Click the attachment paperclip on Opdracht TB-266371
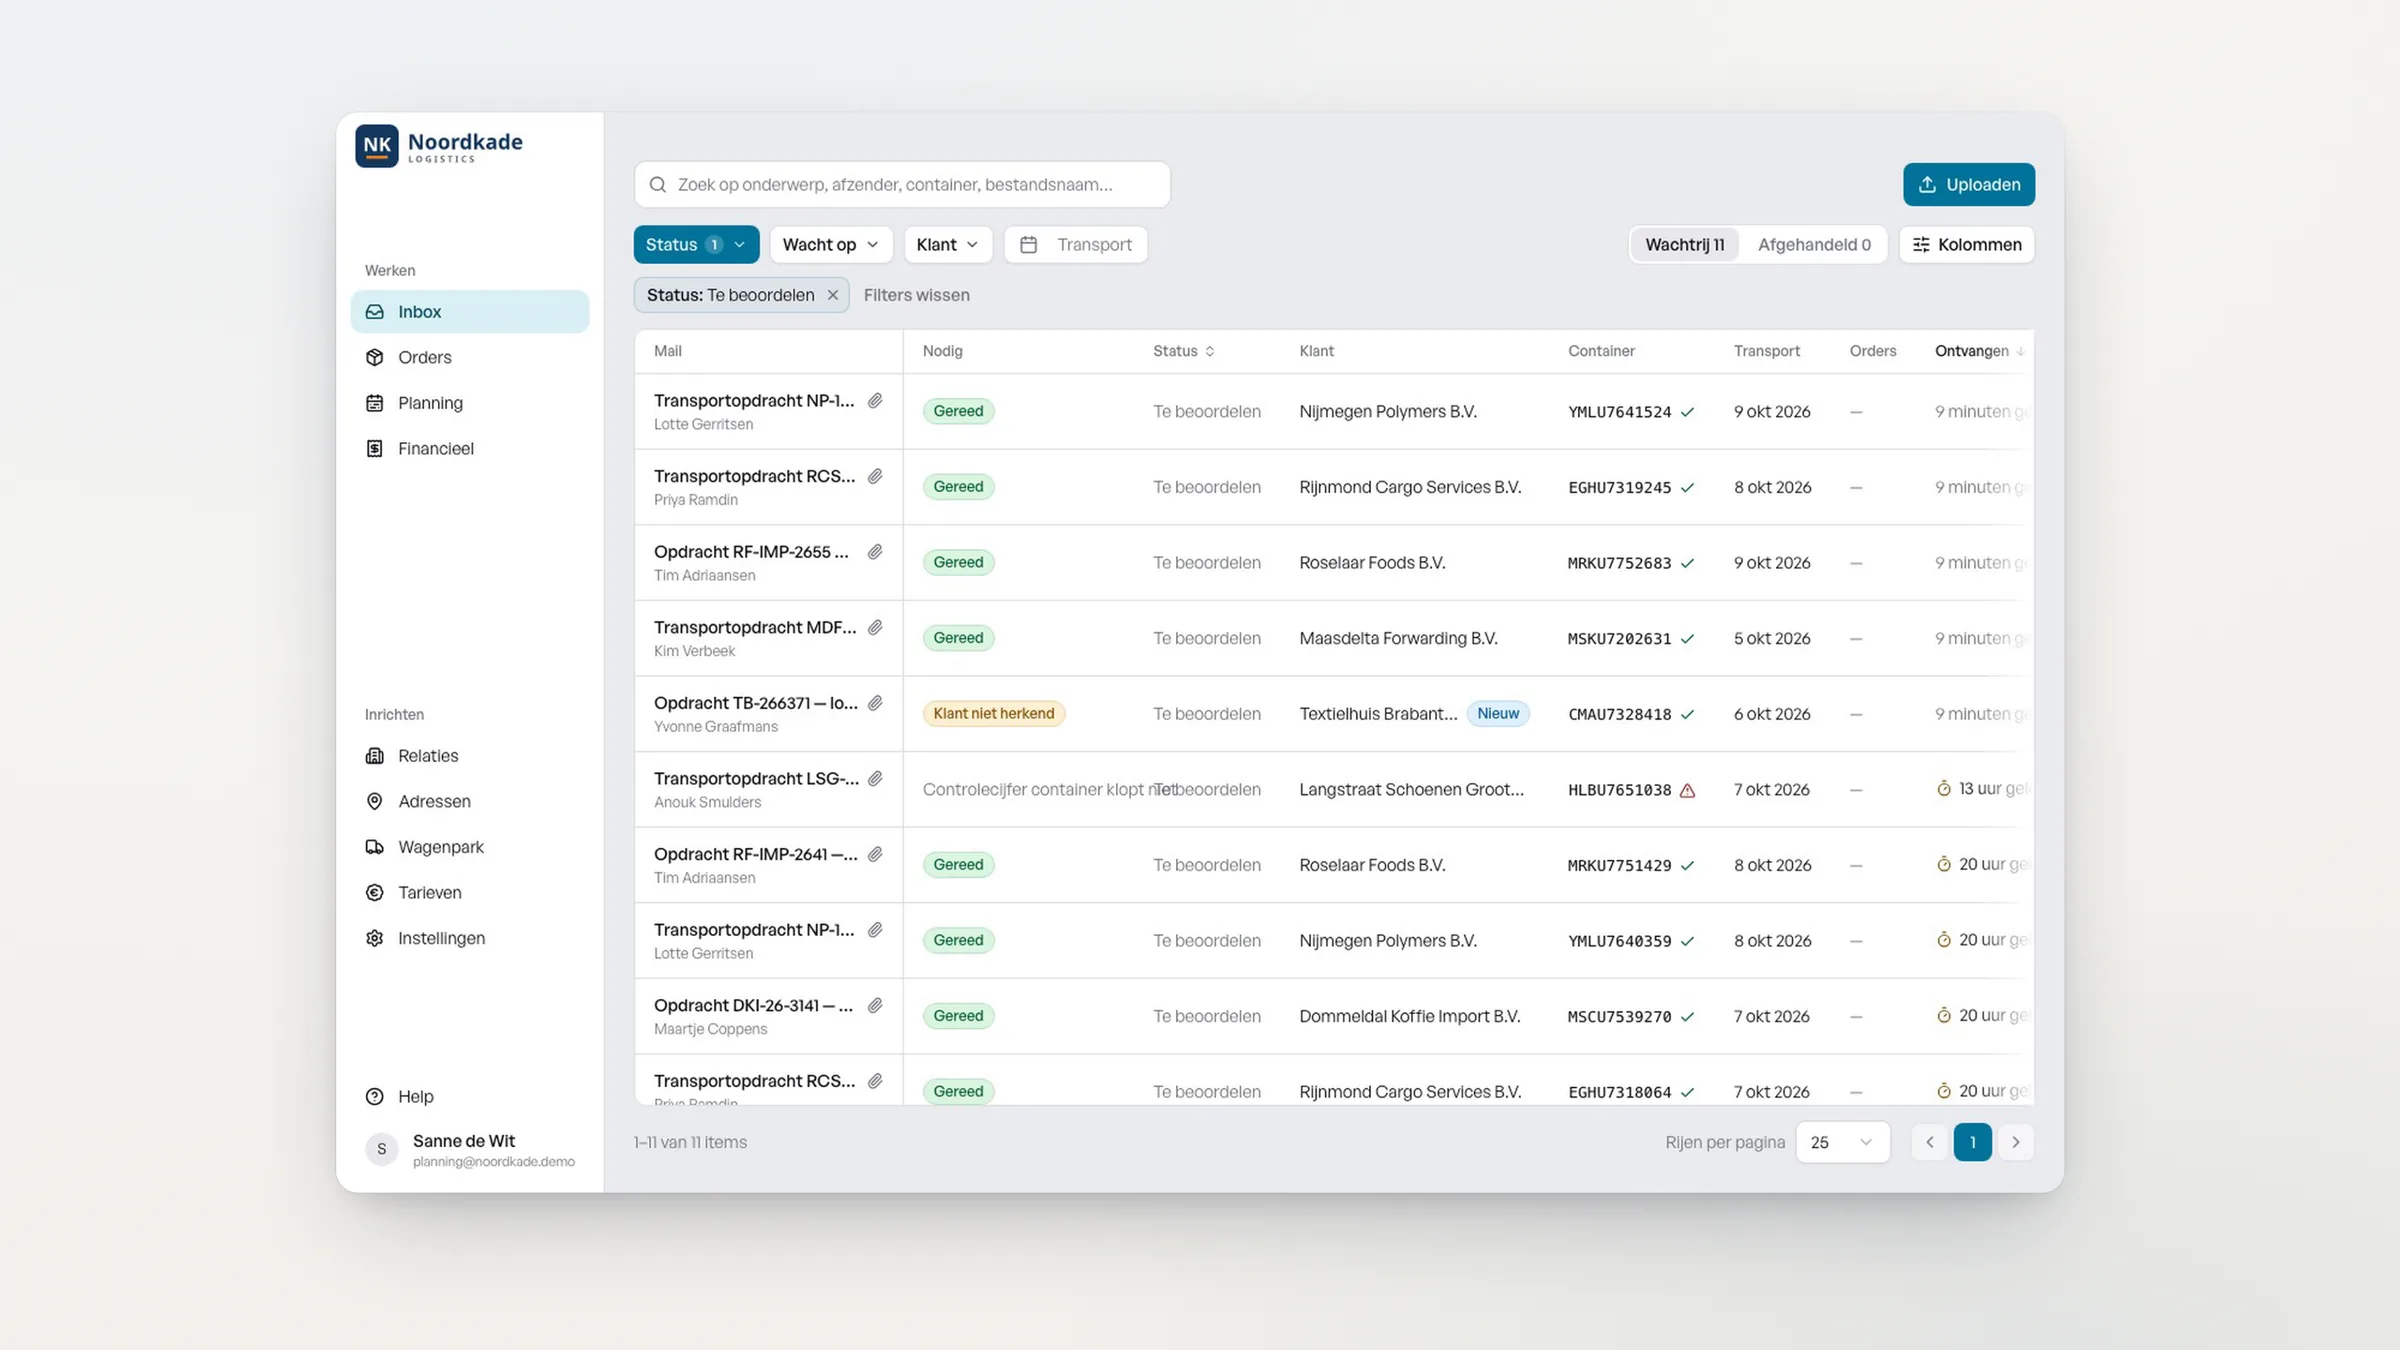The image size is (2400, 1350). click(x=875, y=703)
